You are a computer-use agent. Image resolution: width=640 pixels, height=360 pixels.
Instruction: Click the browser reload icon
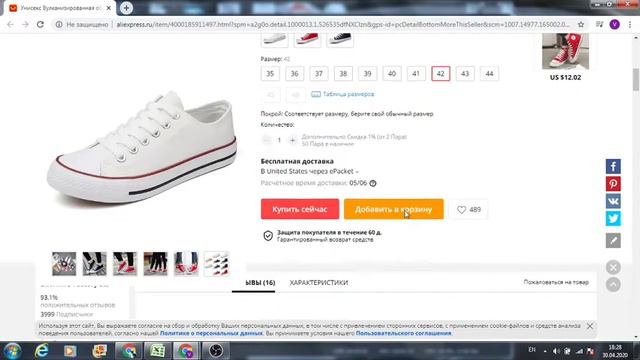point(40,24)
